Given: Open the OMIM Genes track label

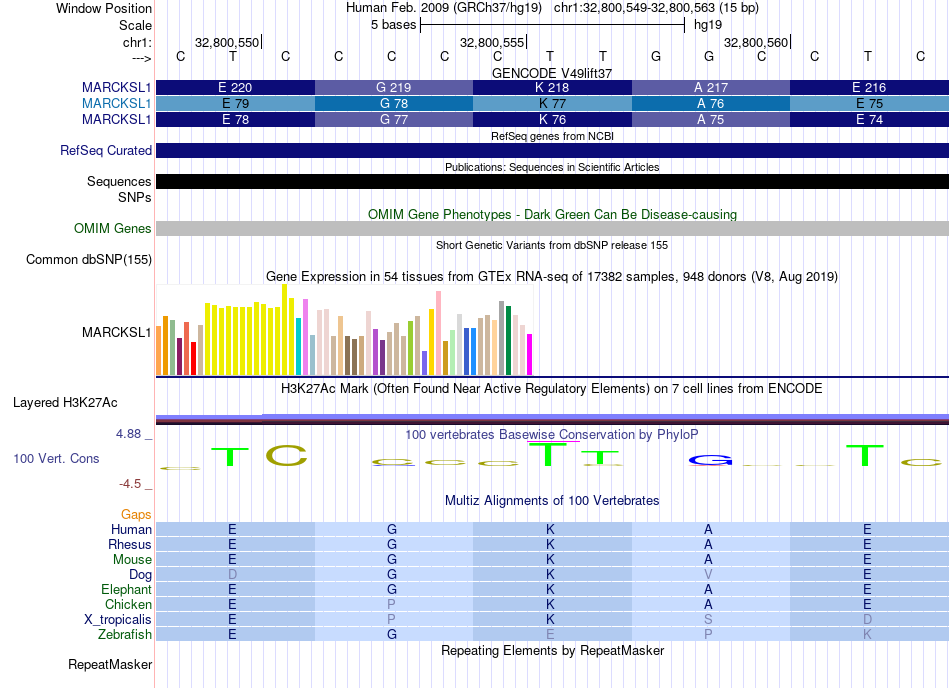Looking at the screenshot, I should (x=112, y=228).
